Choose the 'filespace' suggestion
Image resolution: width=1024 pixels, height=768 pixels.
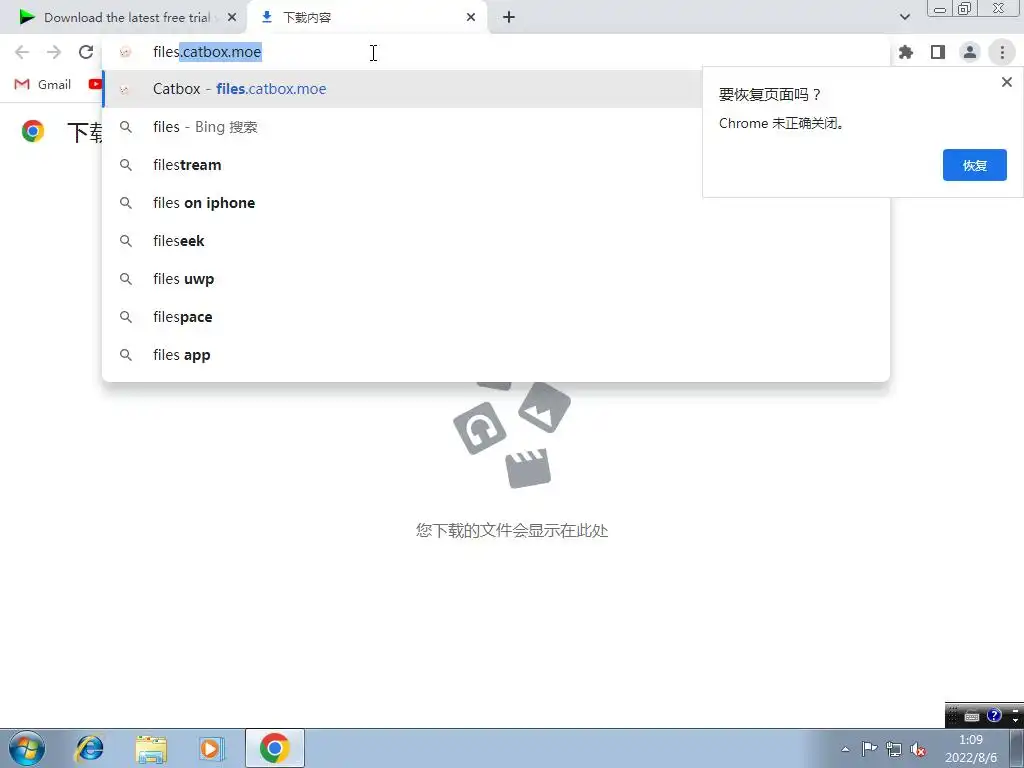(496, 317)
